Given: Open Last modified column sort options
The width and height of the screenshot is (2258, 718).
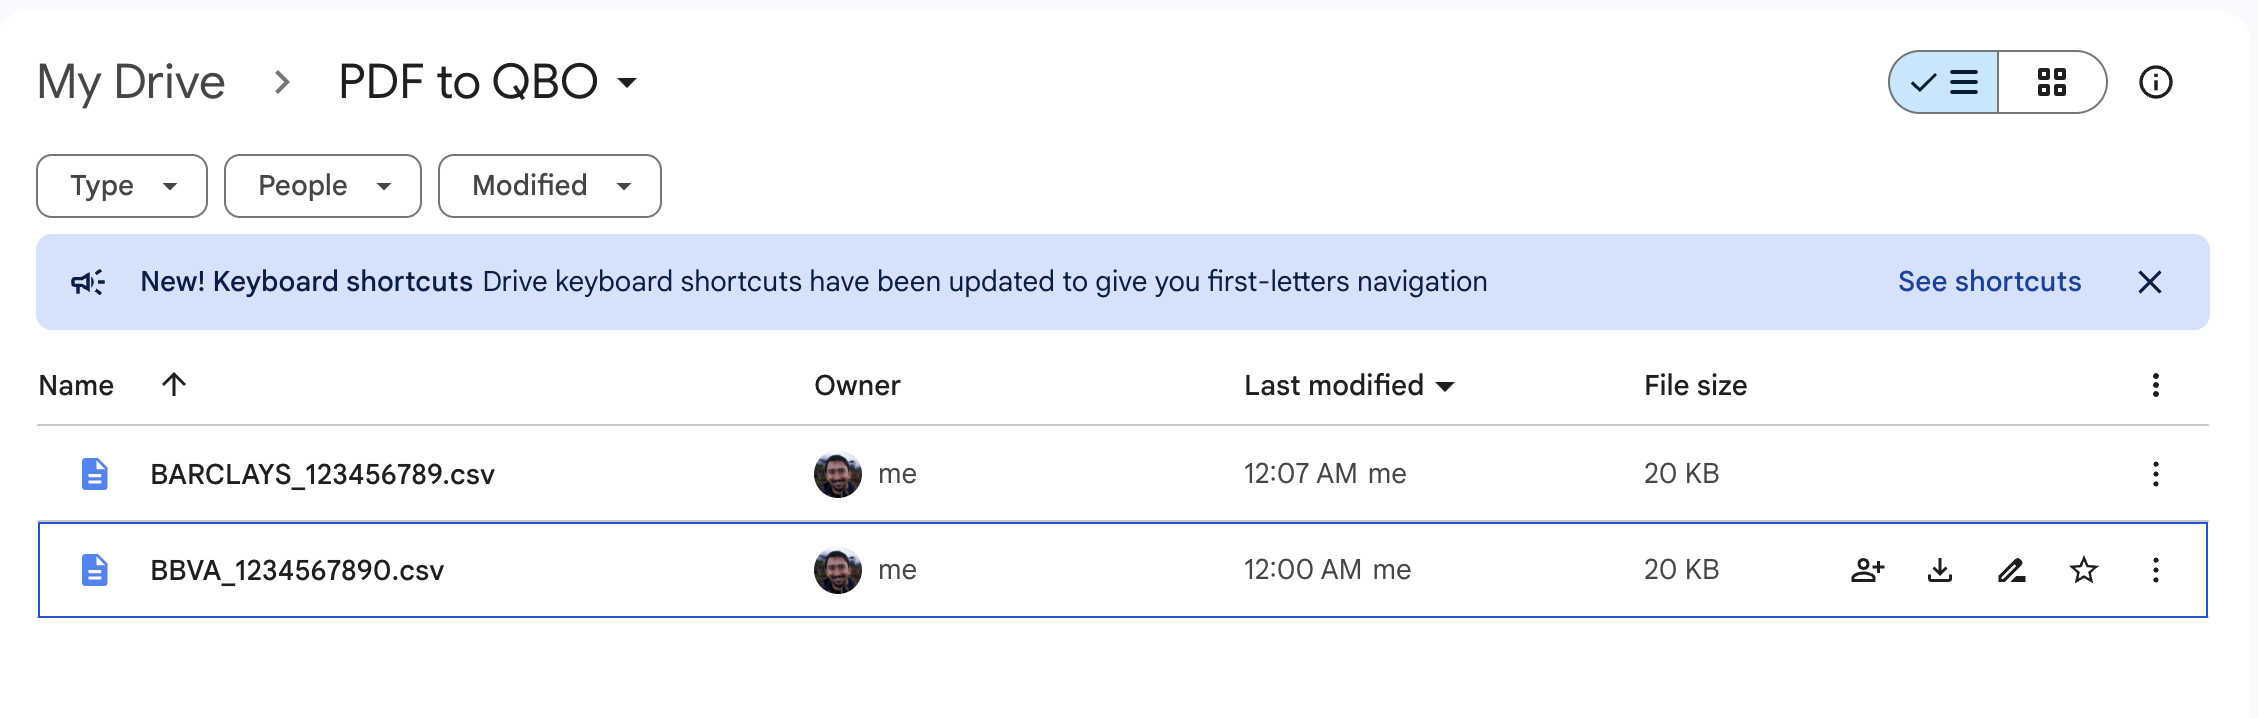Looking at the screenshot, I should click(1348, 385).
